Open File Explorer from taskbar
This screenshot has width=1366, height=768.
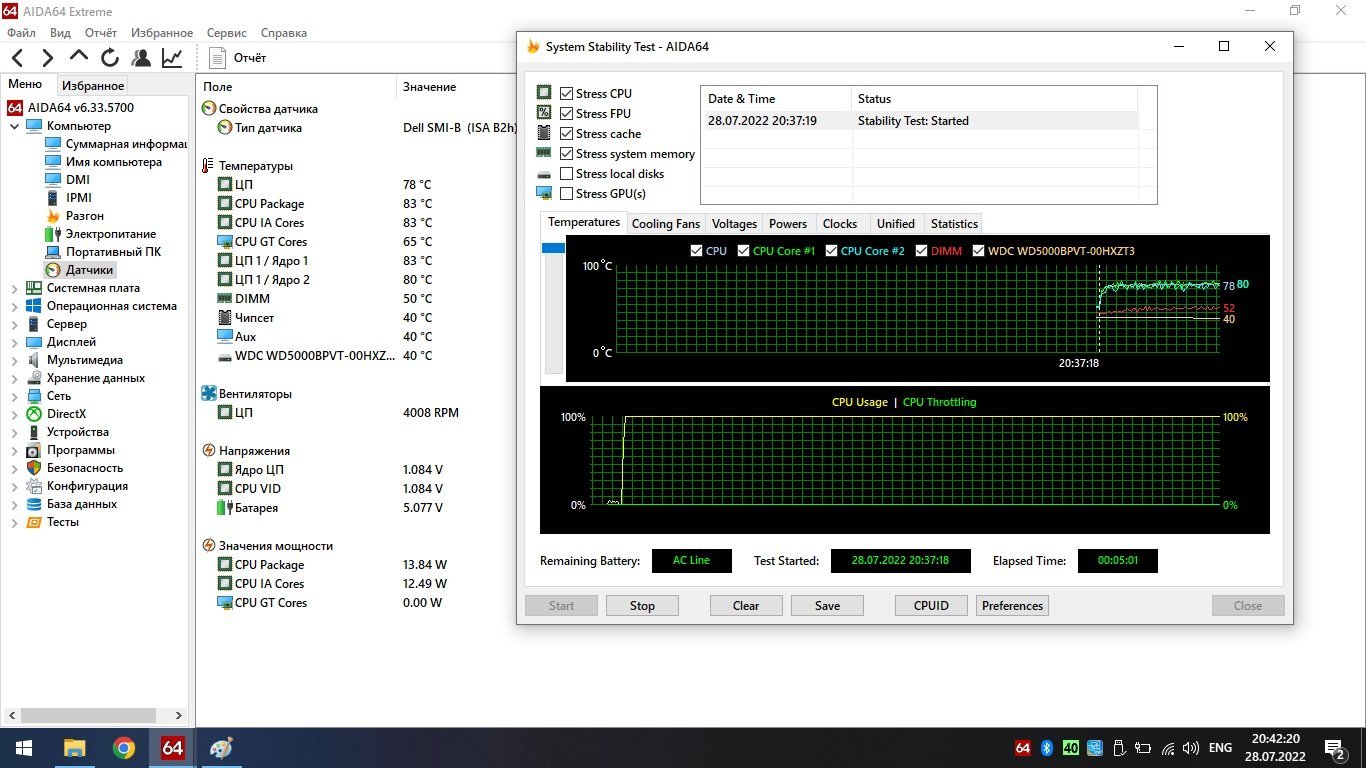pos(75,748)
